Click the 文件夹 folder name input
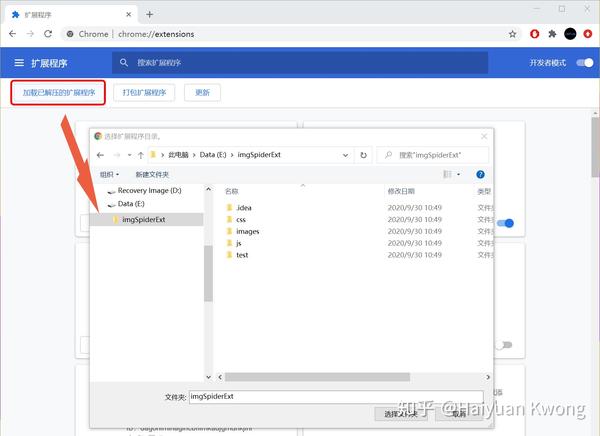This screenshot has width=600, height=436. [336, 397]
